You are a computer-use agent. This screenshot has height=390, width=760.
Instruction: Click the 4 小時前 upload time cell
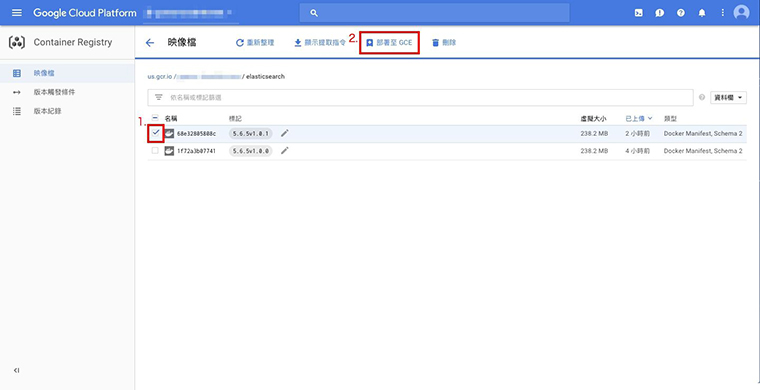tap(637, 151)
